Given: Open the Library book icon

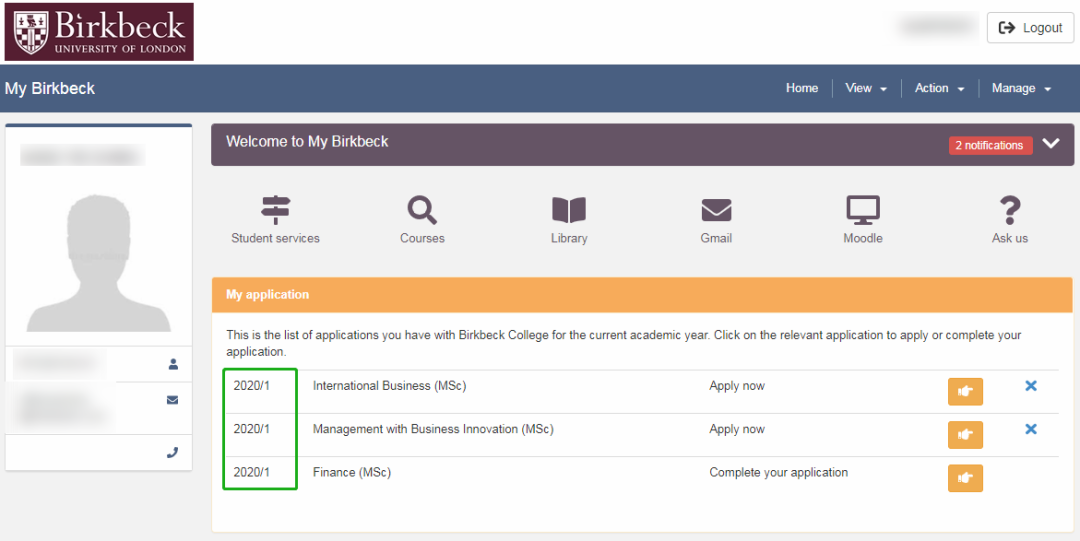Looking at the screenshot, I should [x=569, y=210].
